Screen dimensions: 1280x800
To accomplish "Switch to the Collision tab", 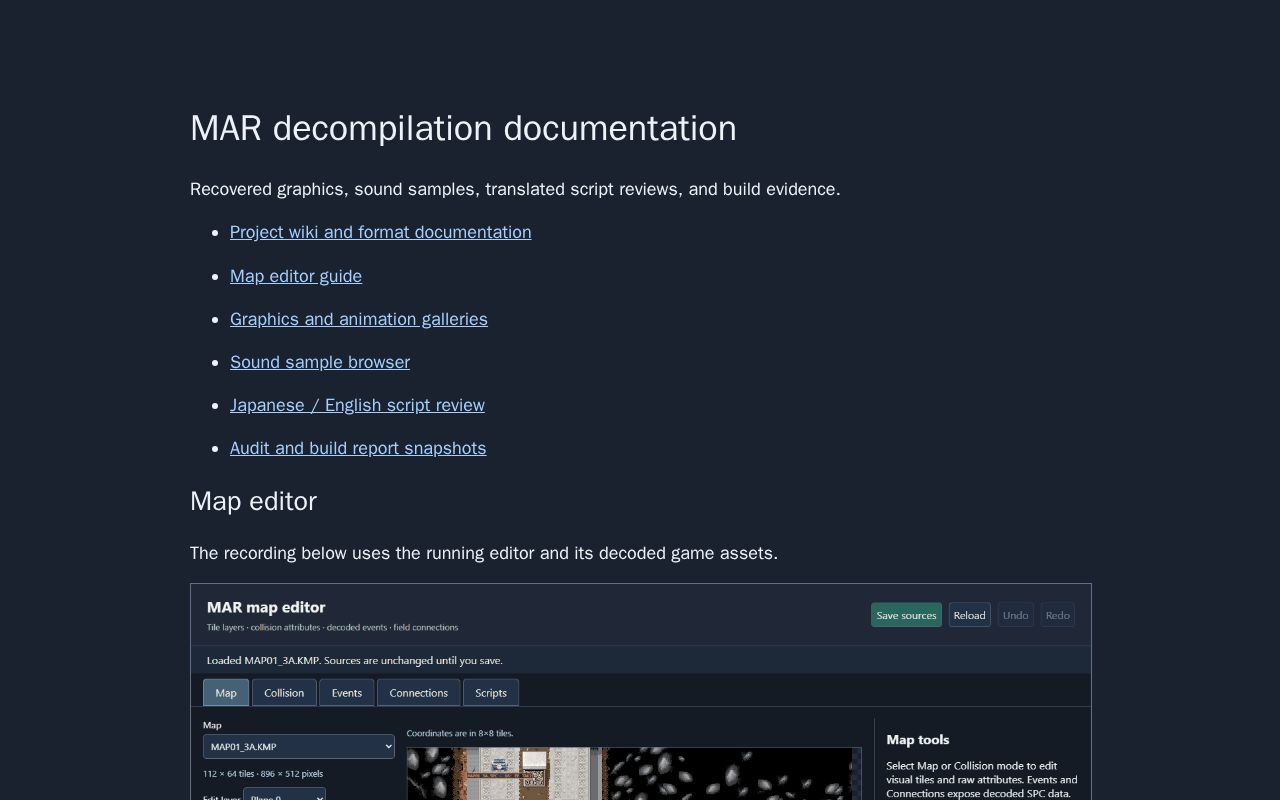I will point(284,693).
